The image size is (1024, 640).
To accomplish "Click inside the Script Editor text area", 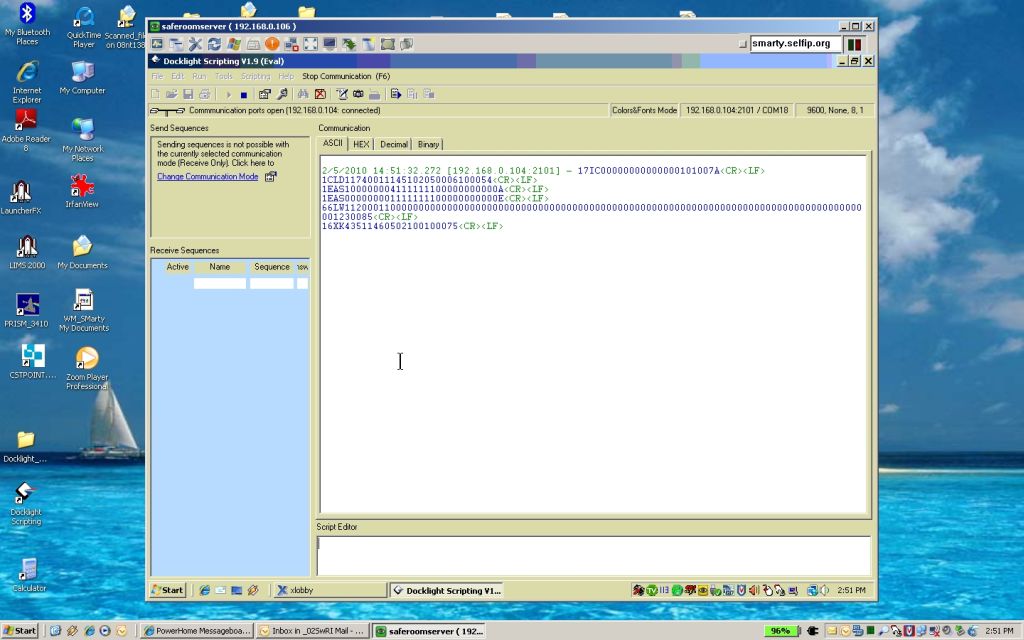I will tap(594, 555).
